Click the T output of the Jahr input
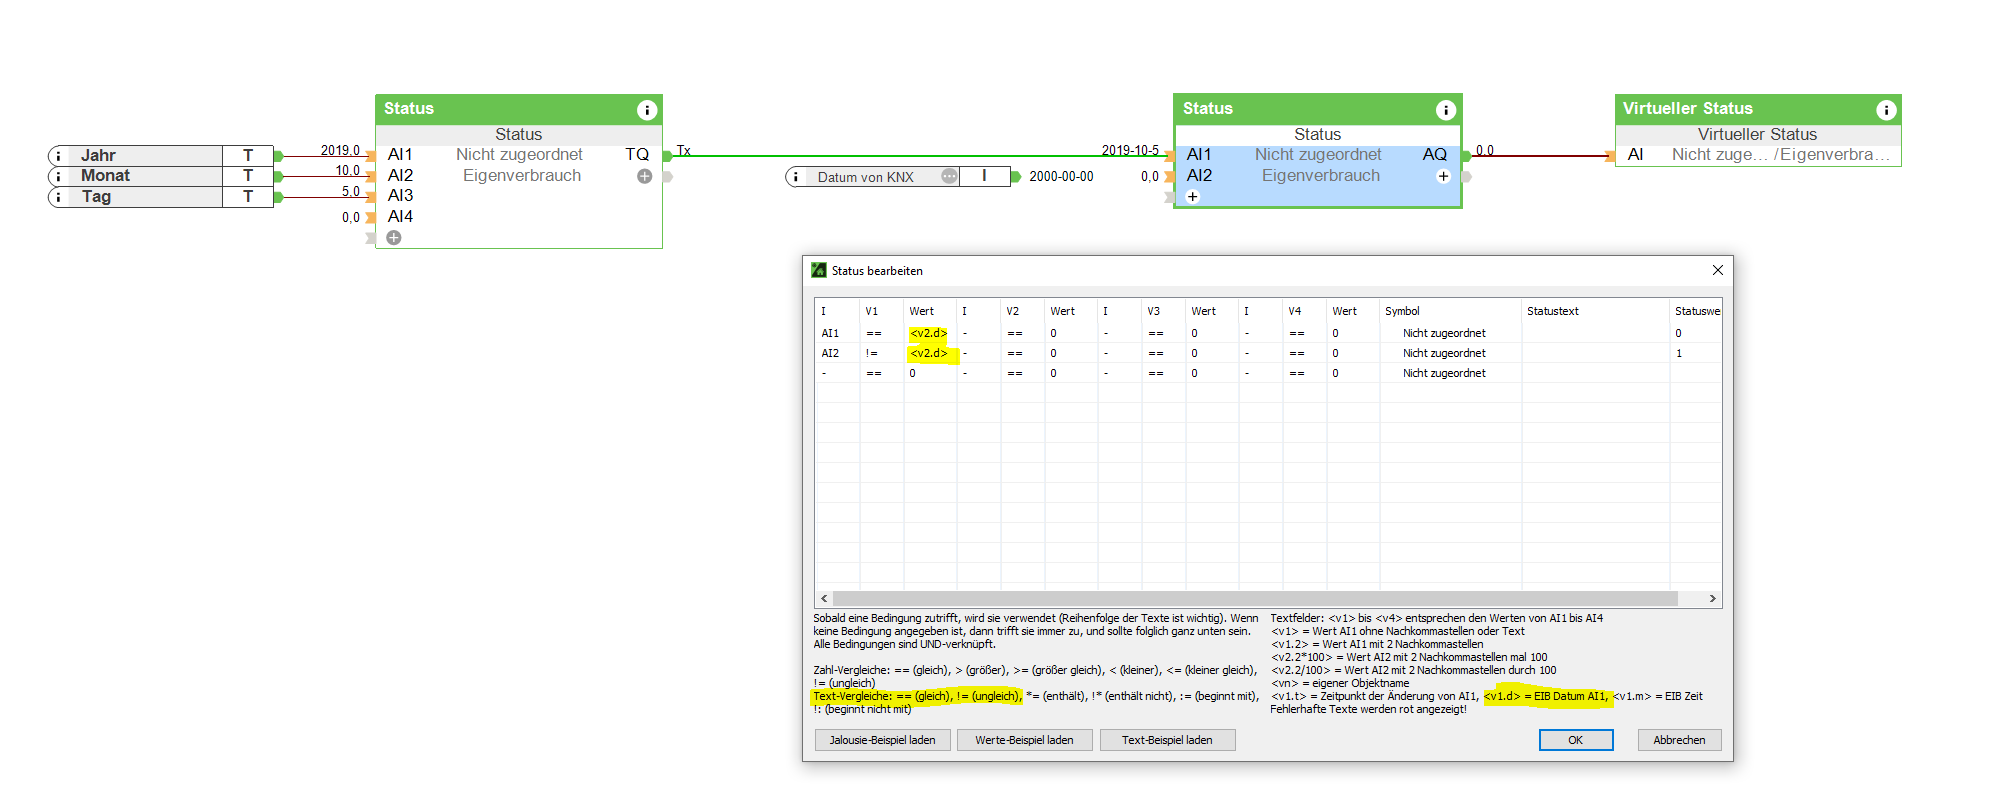This screenshot has height=786, width=1993. [248, 156]
